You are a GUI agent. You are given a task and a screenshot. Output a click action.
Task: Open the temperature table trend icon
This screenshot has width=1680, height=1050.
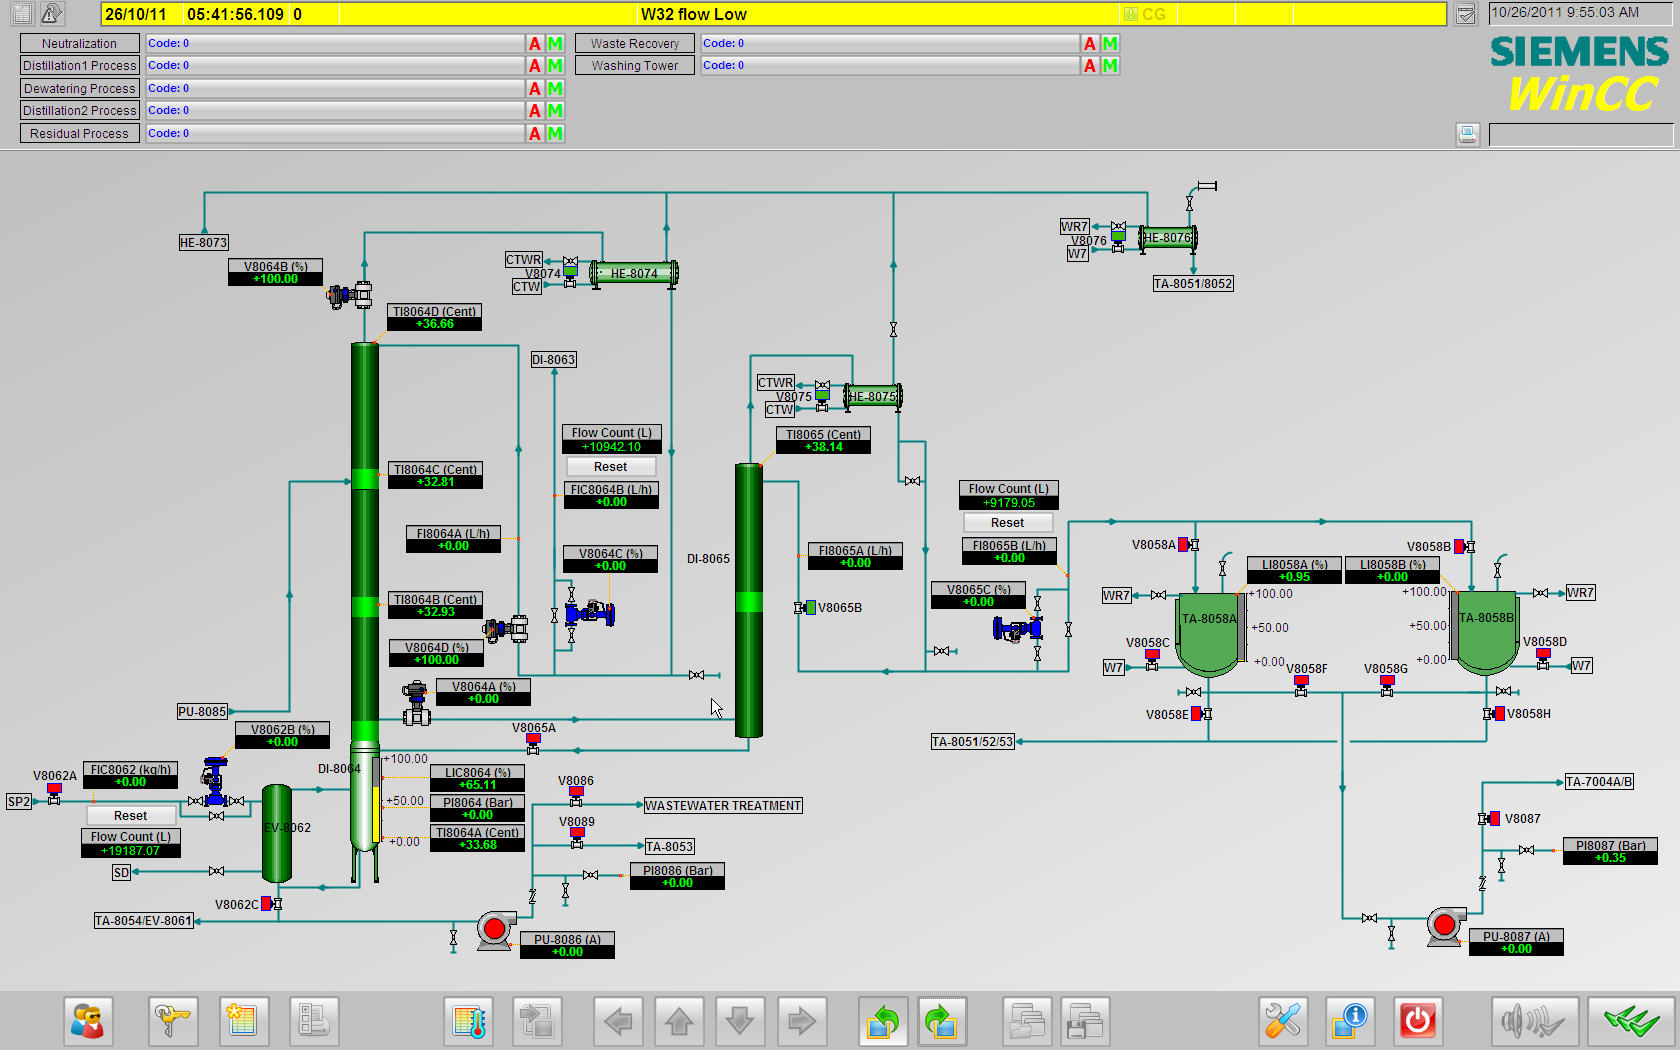click(x=469, y=1021)
